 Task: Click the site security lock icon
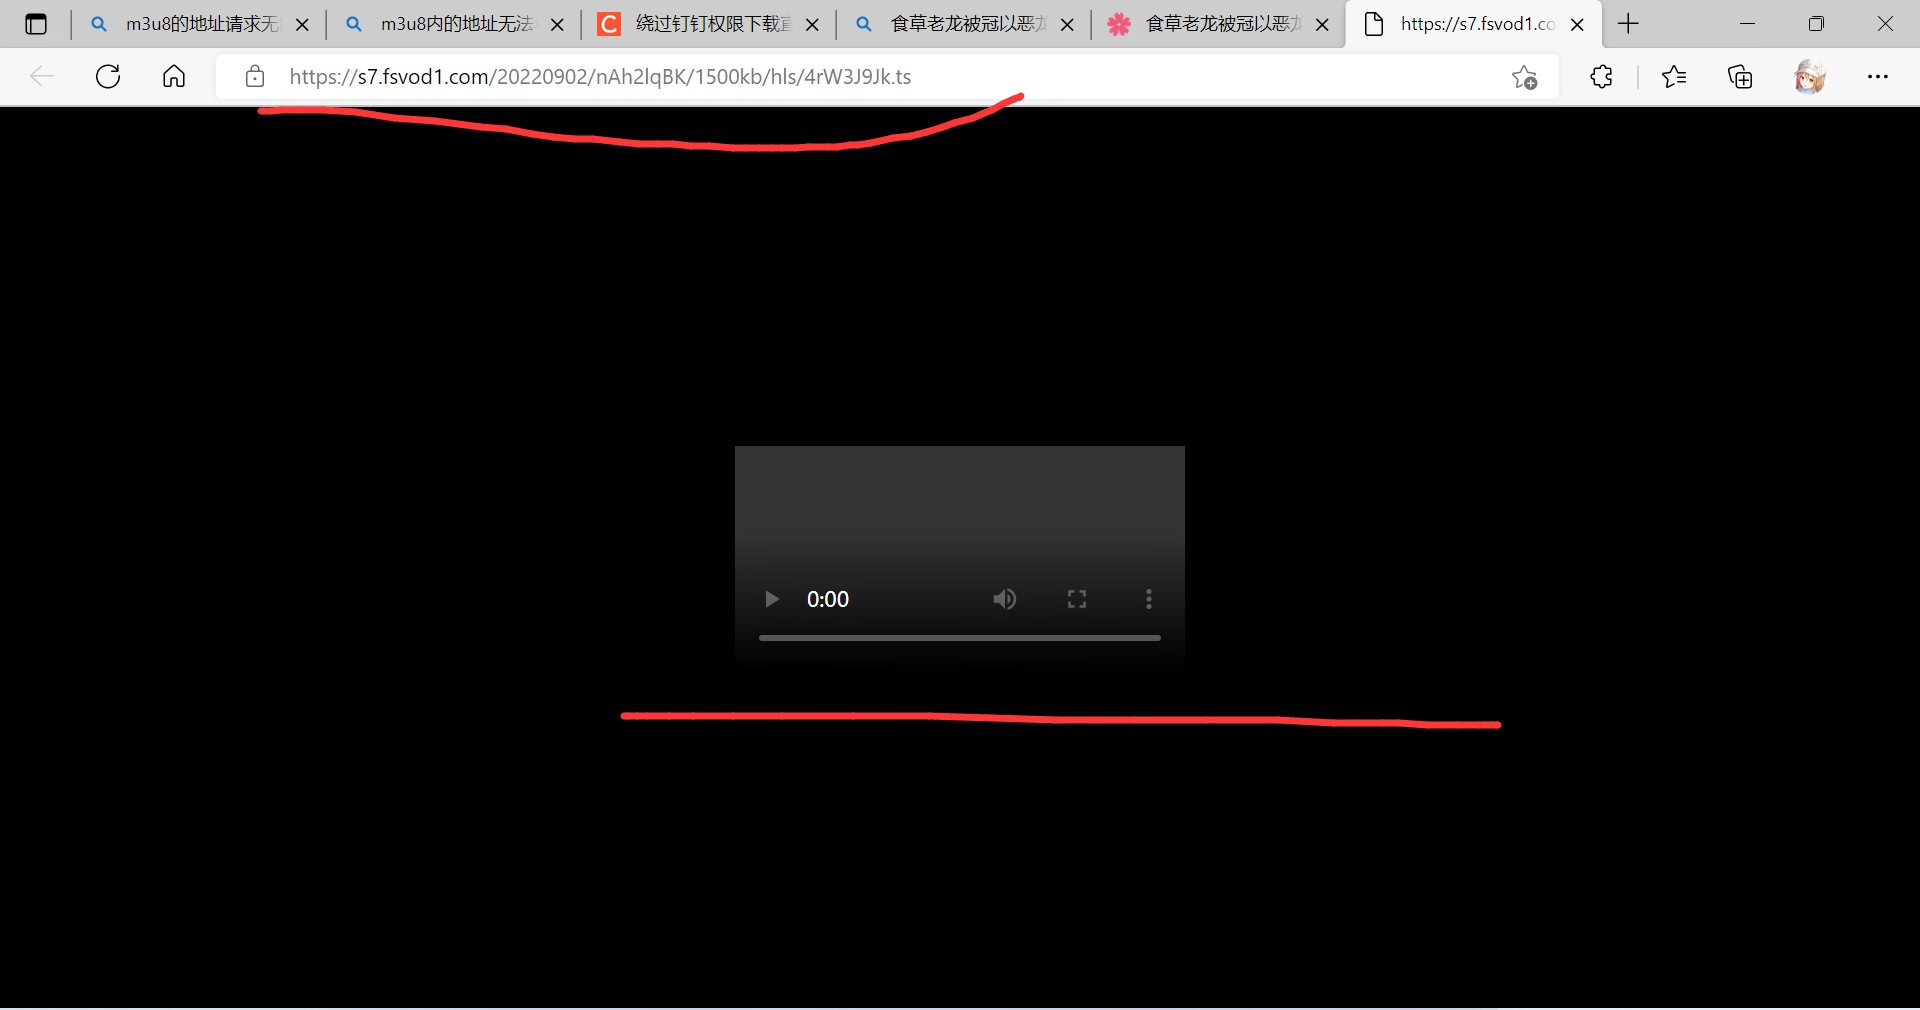(255, 76)
